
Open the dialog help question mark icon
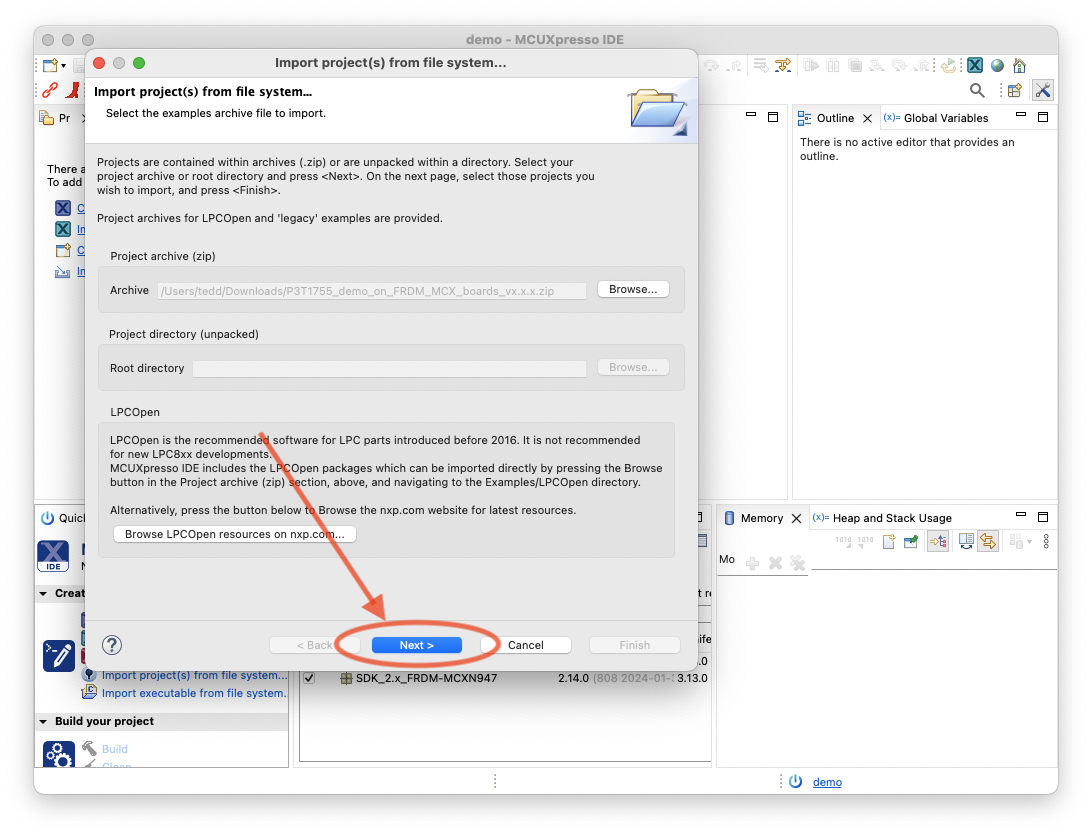click(112, 645)
